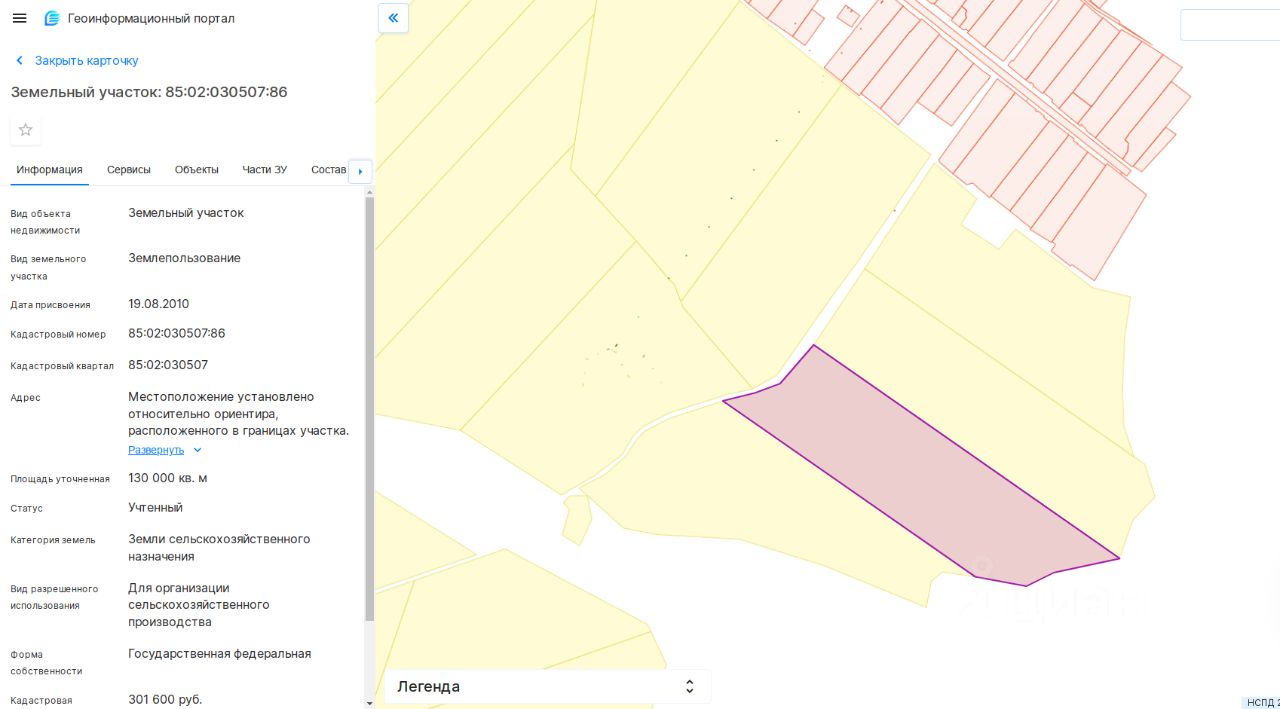Click the side panel vertical scrollbar
The image size is (1280, 709).
[369, 410]
